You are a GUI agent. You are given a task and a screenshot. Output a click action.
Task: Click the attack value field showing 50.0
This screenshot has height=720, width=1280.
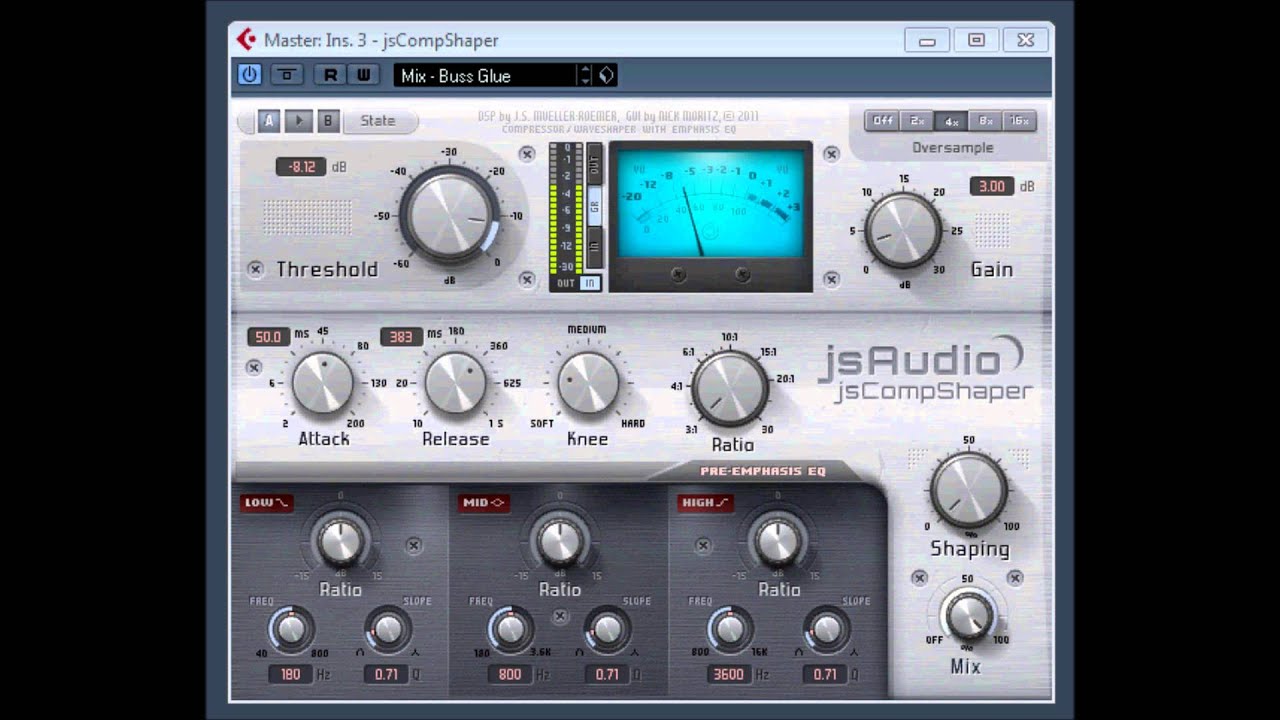[268, 337]
